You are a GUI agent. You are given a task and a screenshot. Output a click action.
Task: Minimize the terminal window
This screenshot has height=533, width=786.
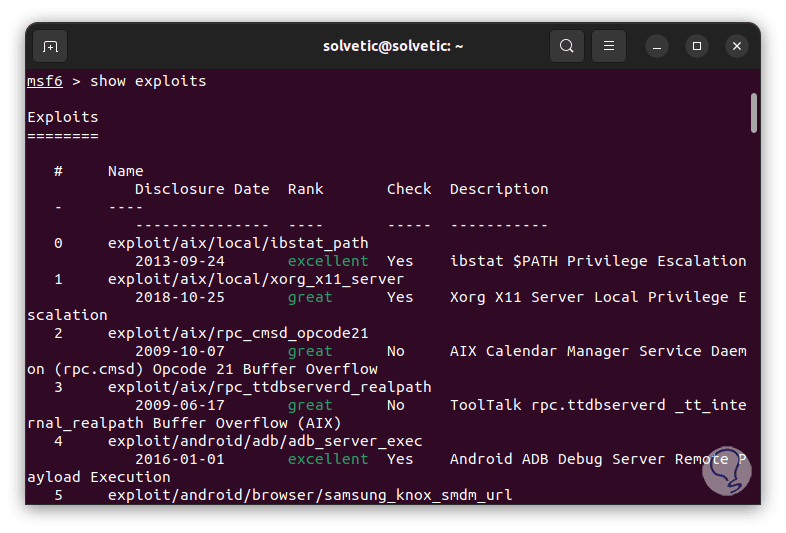[x=657, y=46]
